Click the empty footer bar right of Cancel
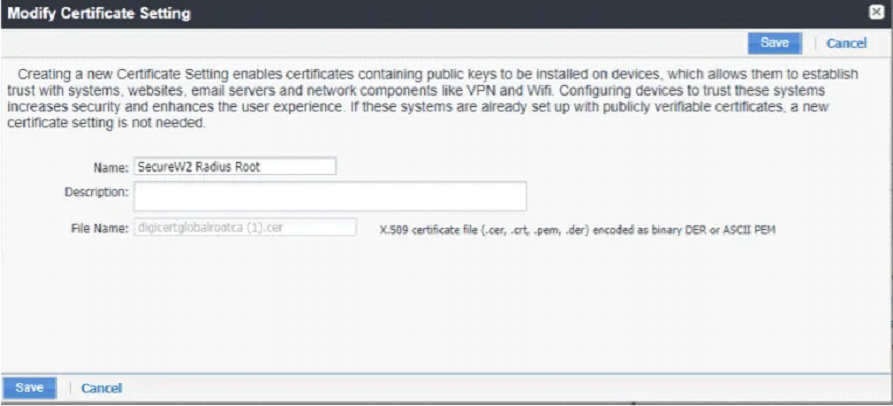 (x=500, y=388)
